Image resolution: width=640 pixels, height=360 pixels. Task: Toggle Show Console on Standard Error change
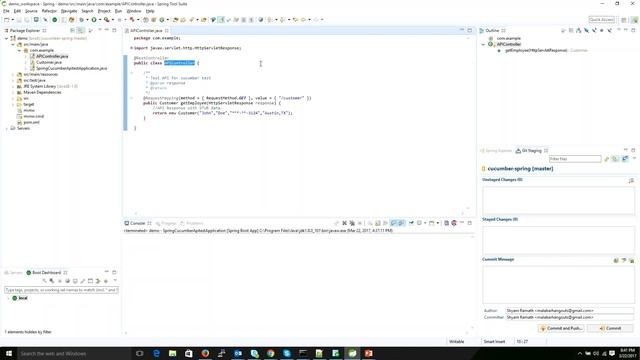[x=402, y=223]
